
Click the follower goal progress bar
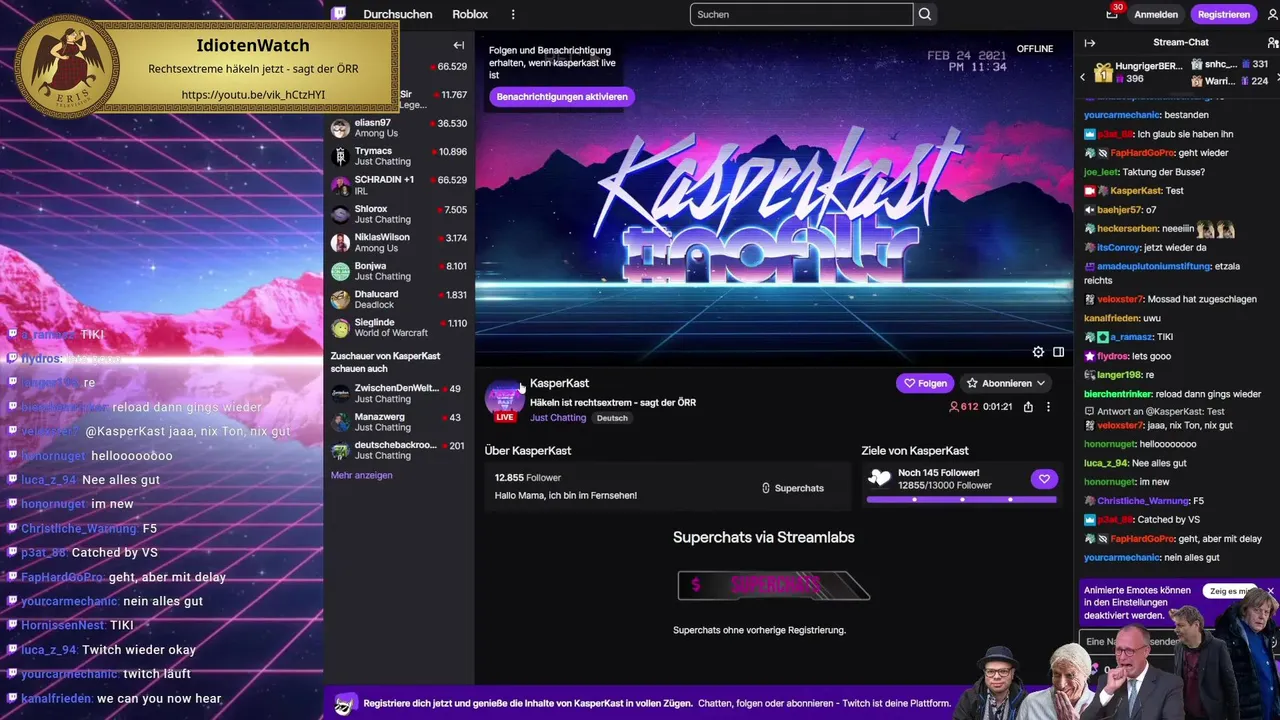[x=962, y=499]
